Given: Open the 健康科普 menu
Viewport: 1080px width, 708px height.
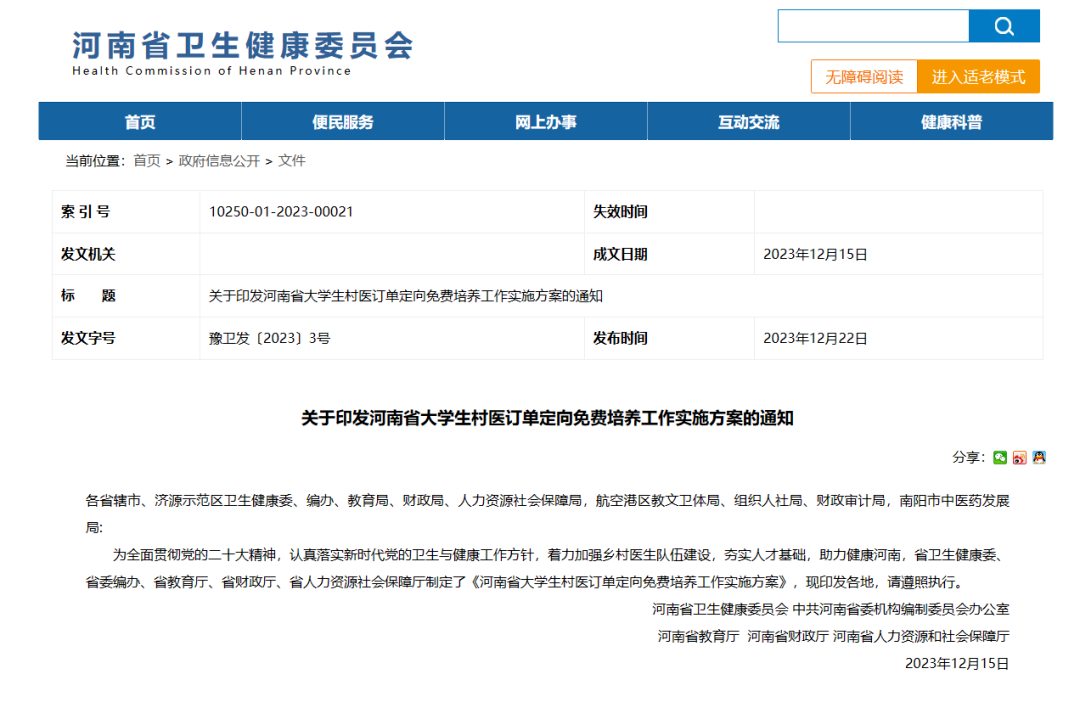Looking at the screenshot, I should (x=951, y=120).
